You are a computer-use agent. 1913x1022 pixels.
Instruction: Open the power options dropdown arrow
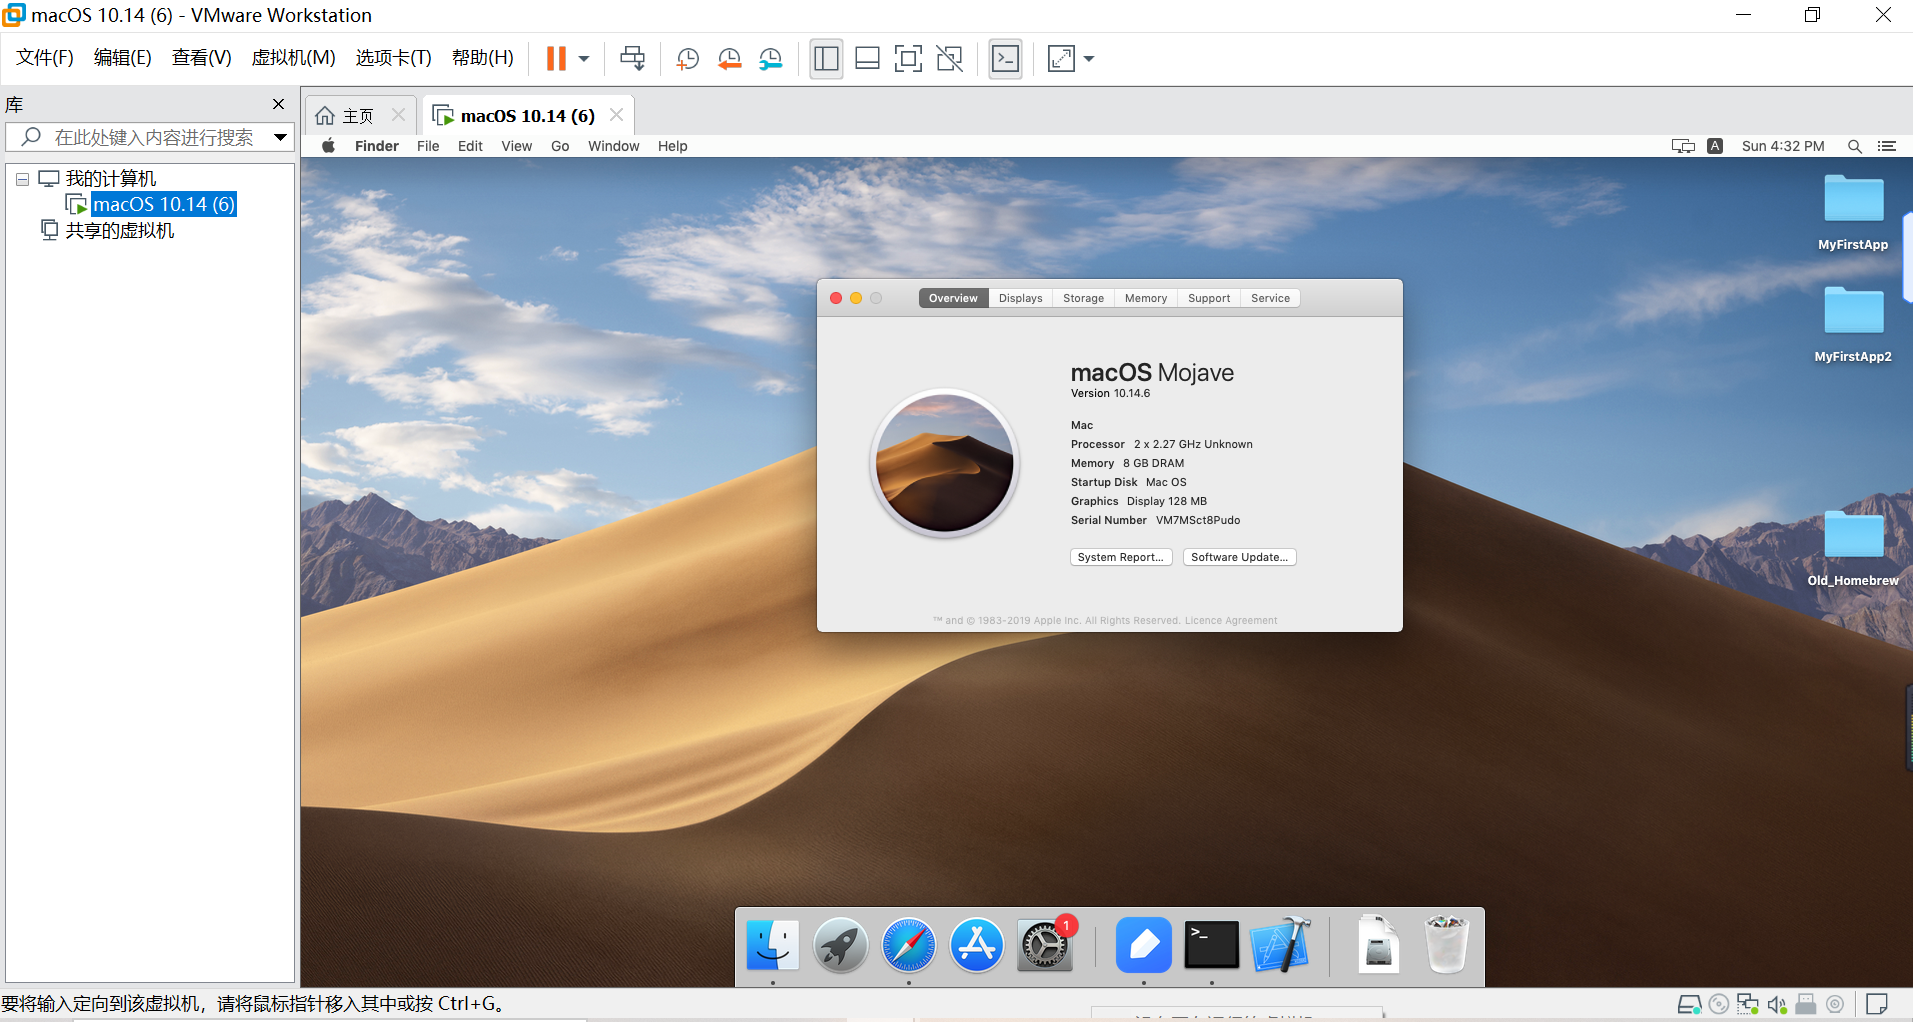click(584, 59)
